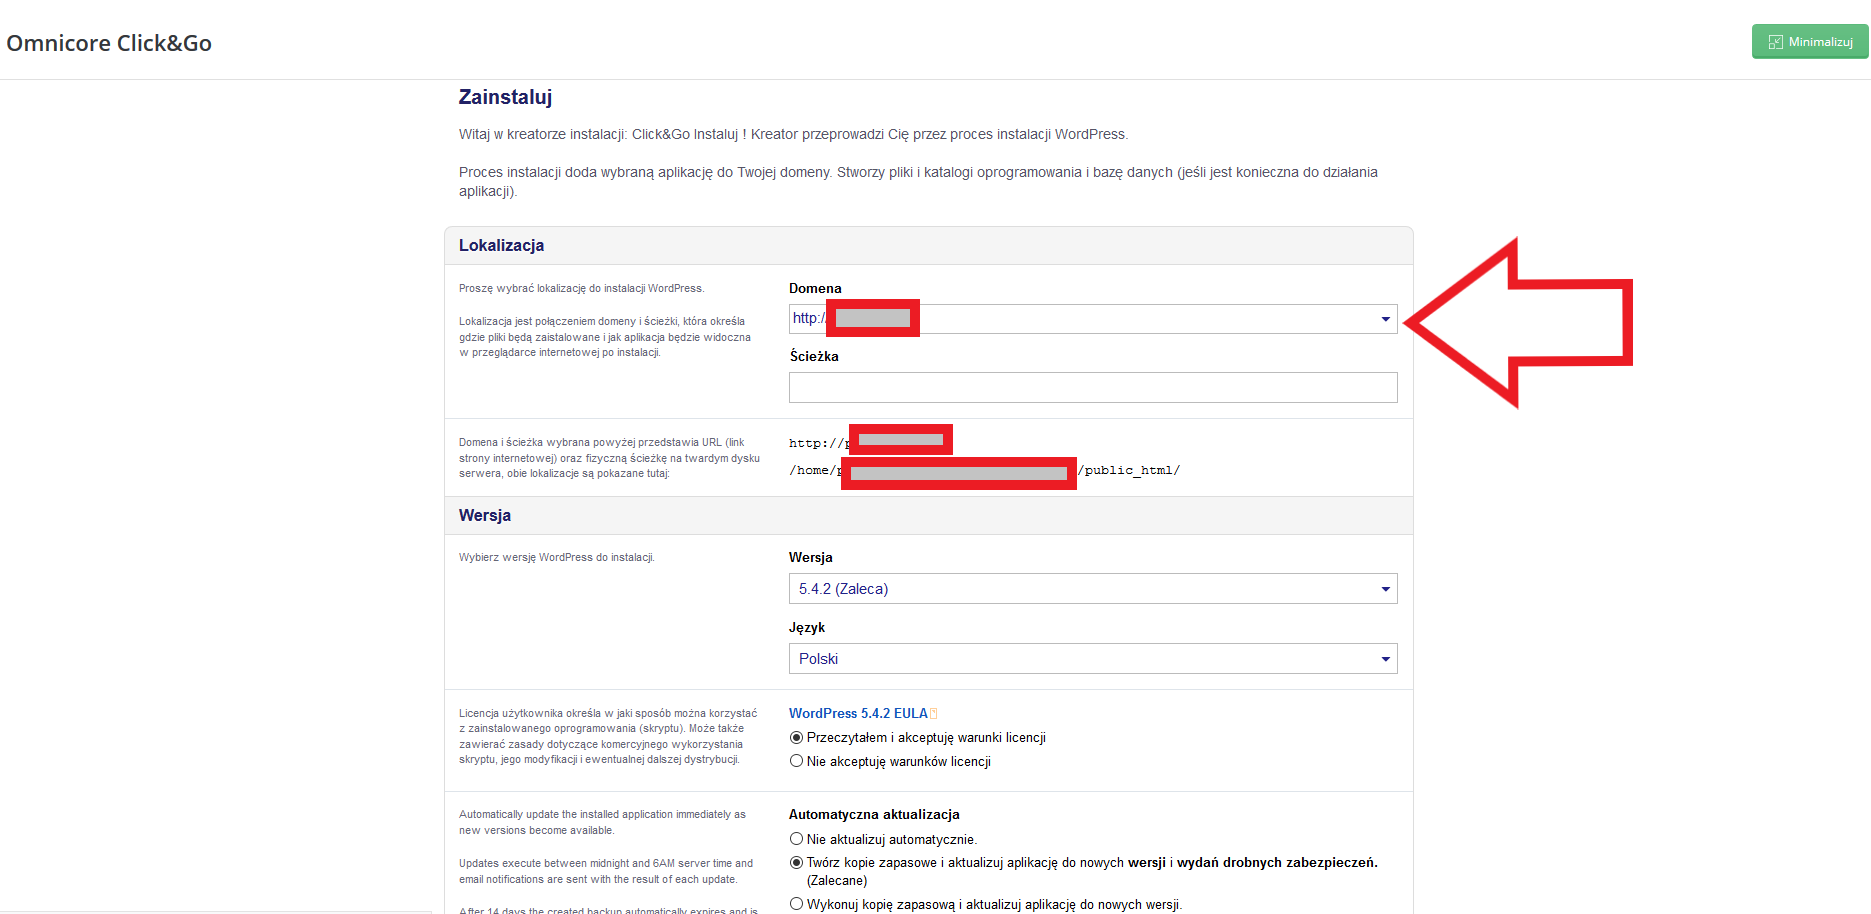
Task: Click into the Ścieżka input field
Action: [x=1092, y=388]
